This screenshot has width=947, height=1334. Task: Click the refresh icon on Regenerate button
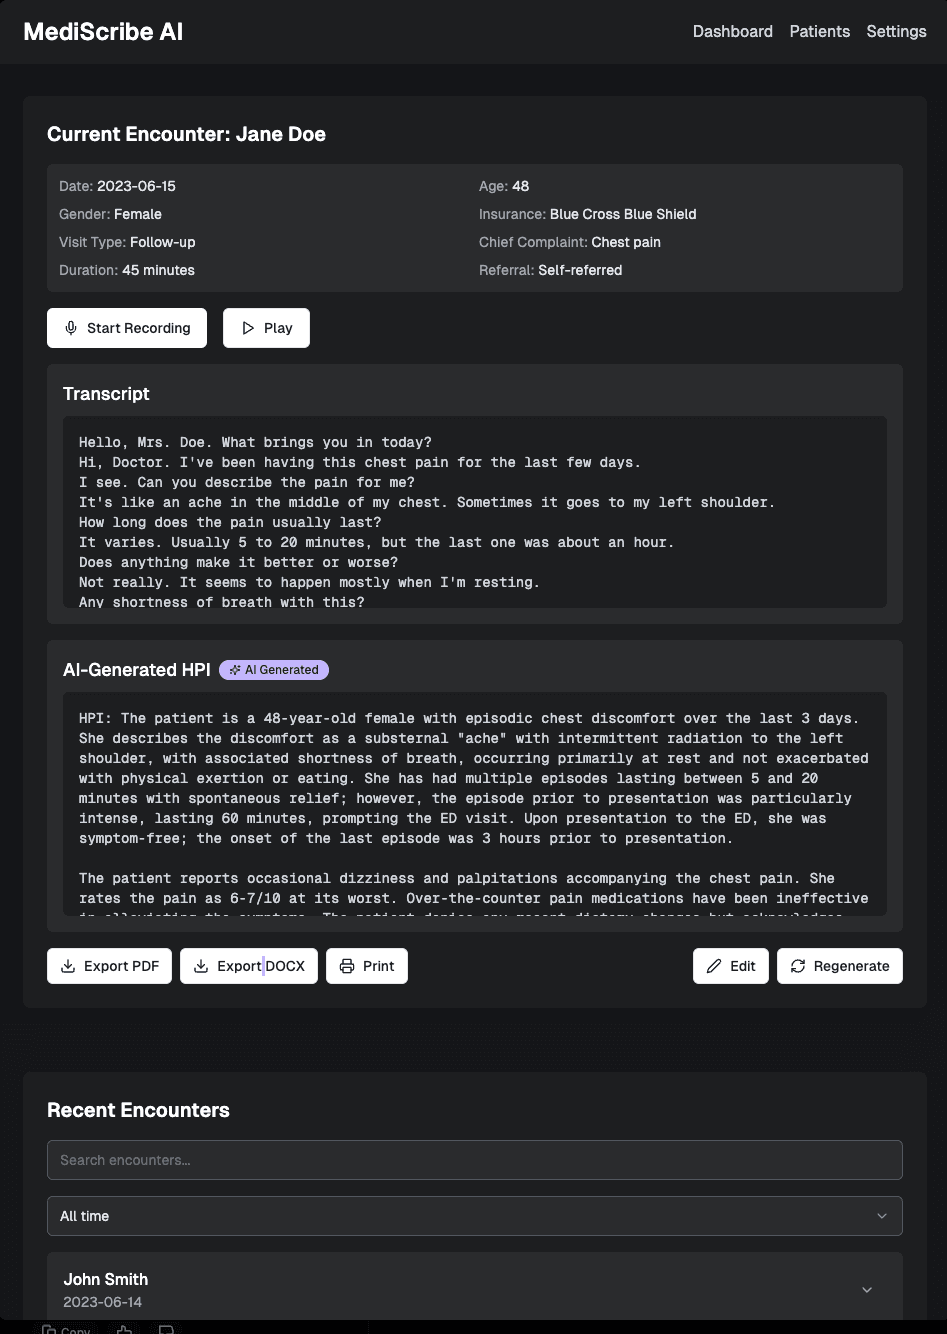[x=798, y=966]
